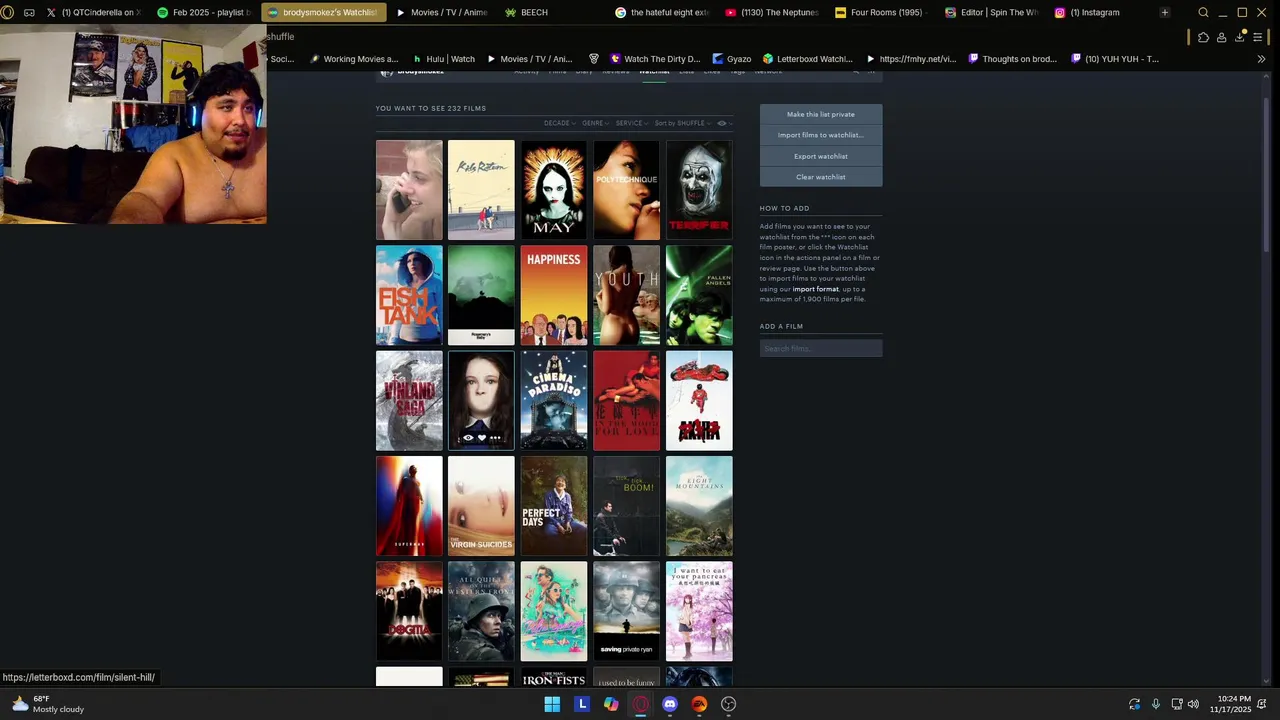Click the microphone tray icon
This screenshot has width=1280, height=720.
[1156, 704]
